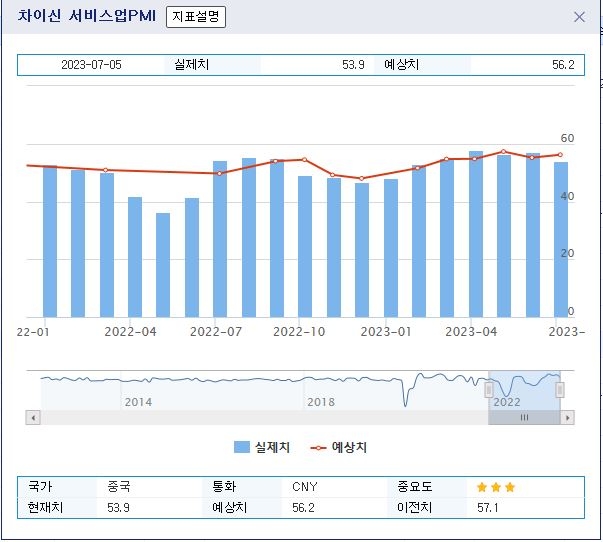Click the 2022 label in the highlighted range
603x542 pixels.
[x=506, y=402]
